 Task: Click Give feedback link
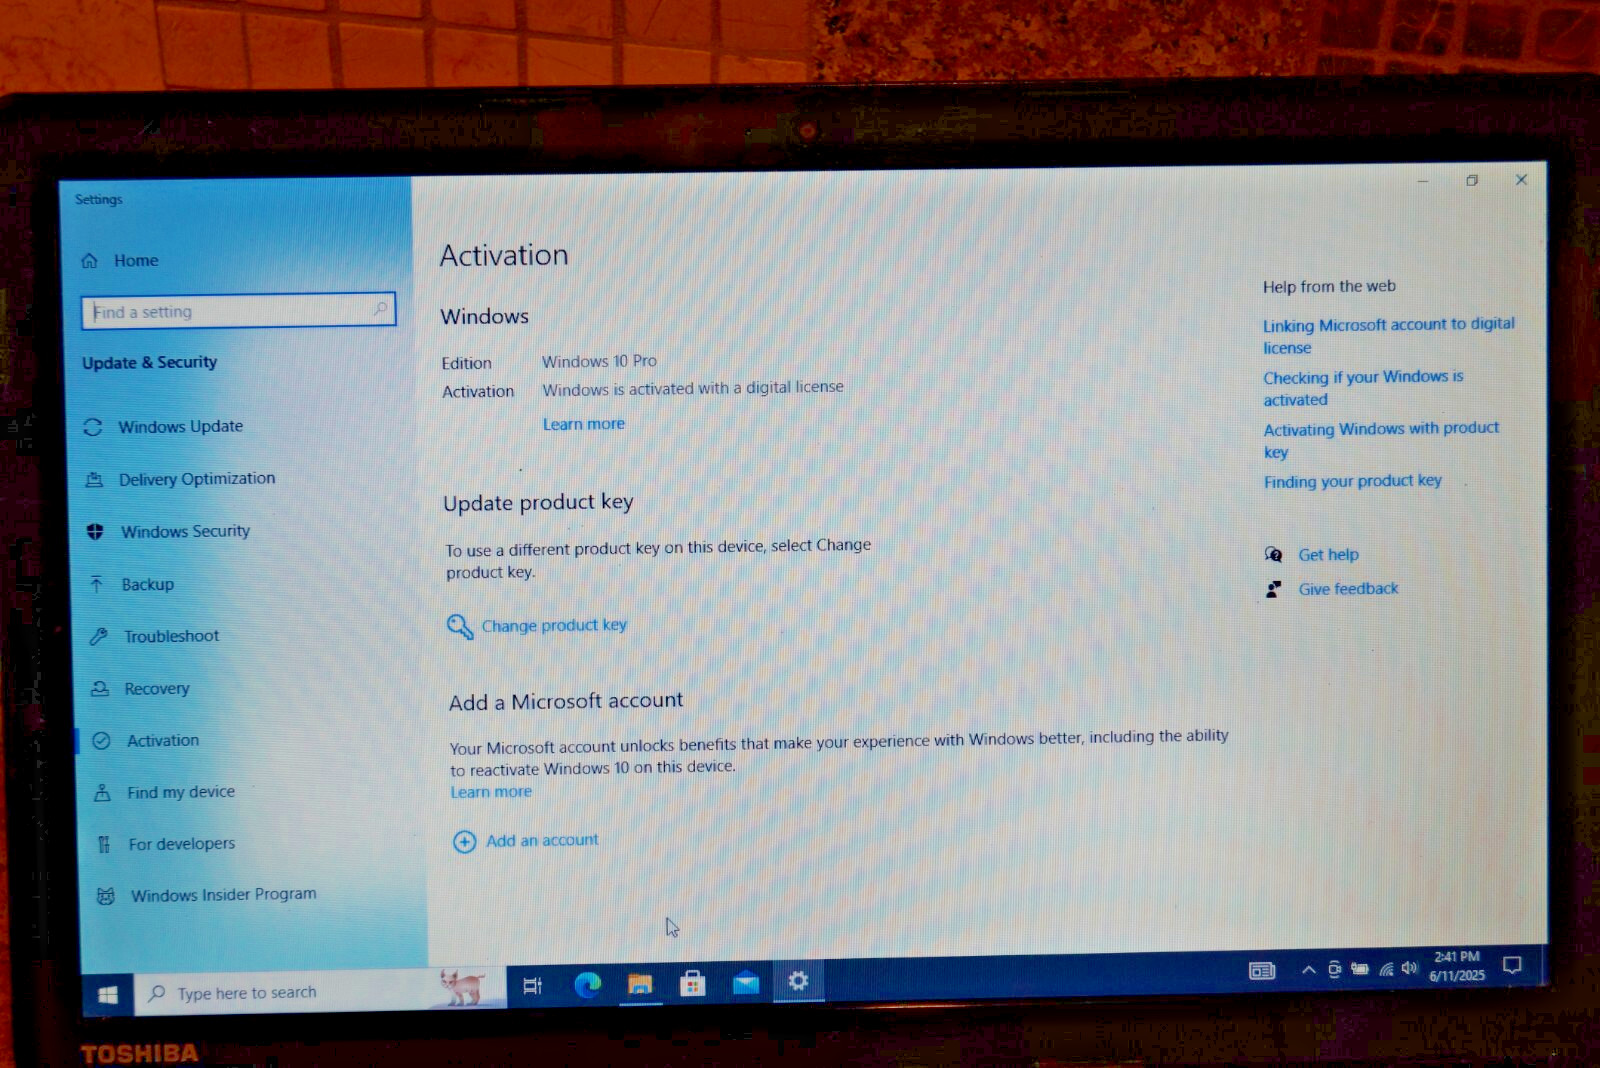point(1348,589)
